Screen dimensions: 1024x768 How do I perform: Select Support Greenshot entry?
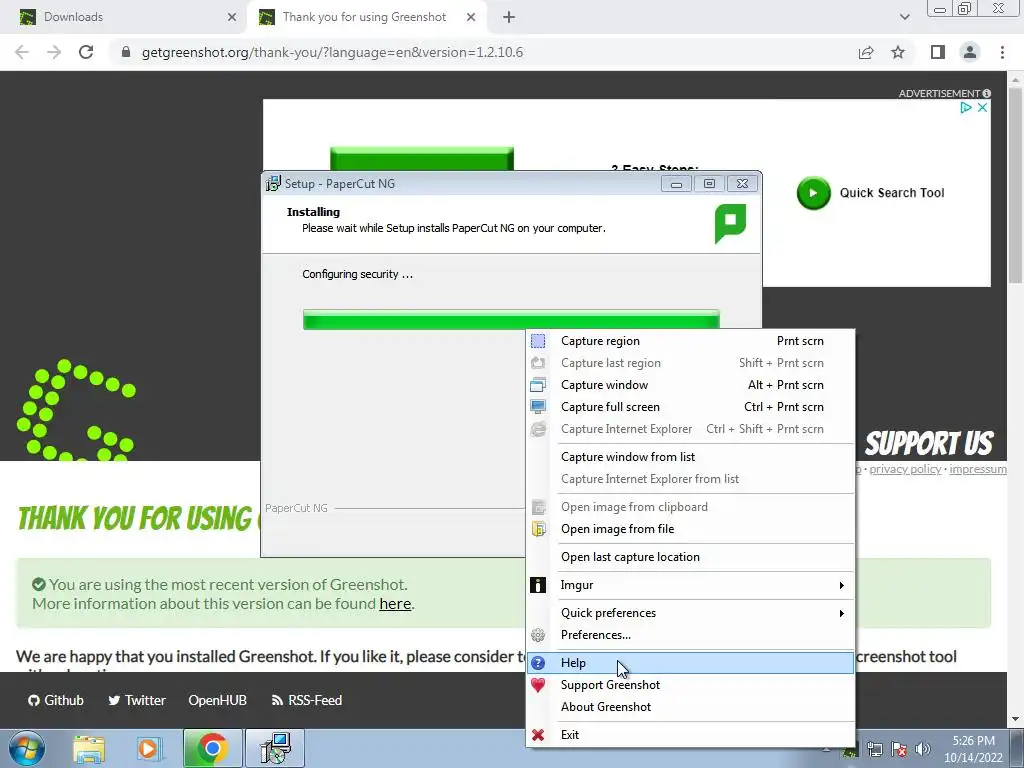pos(690,685)
